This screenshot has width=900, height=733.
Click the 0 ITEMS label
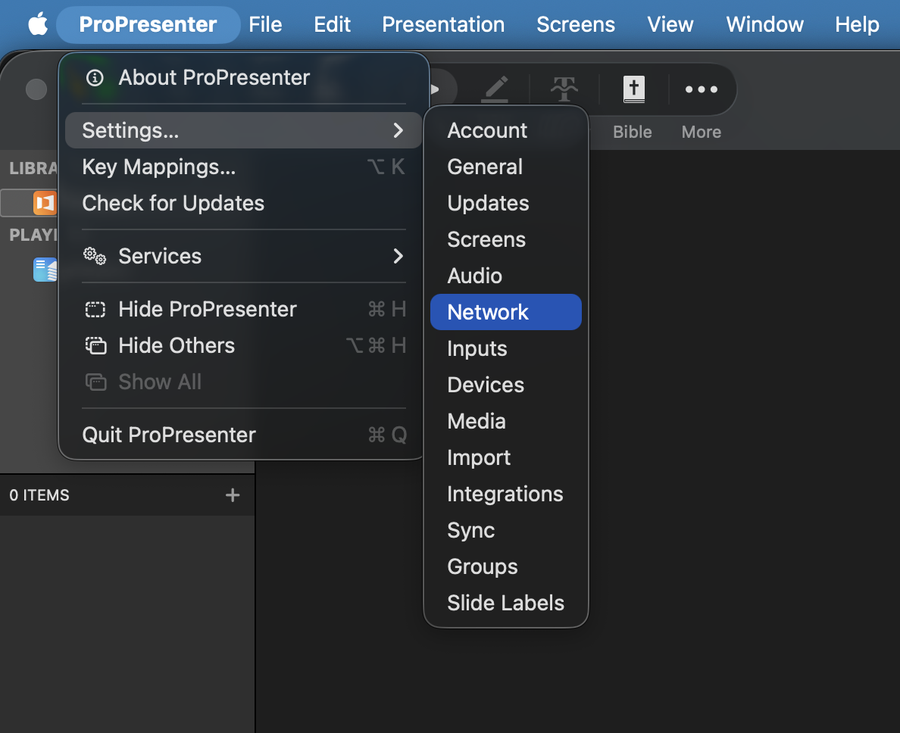[39, 495]
